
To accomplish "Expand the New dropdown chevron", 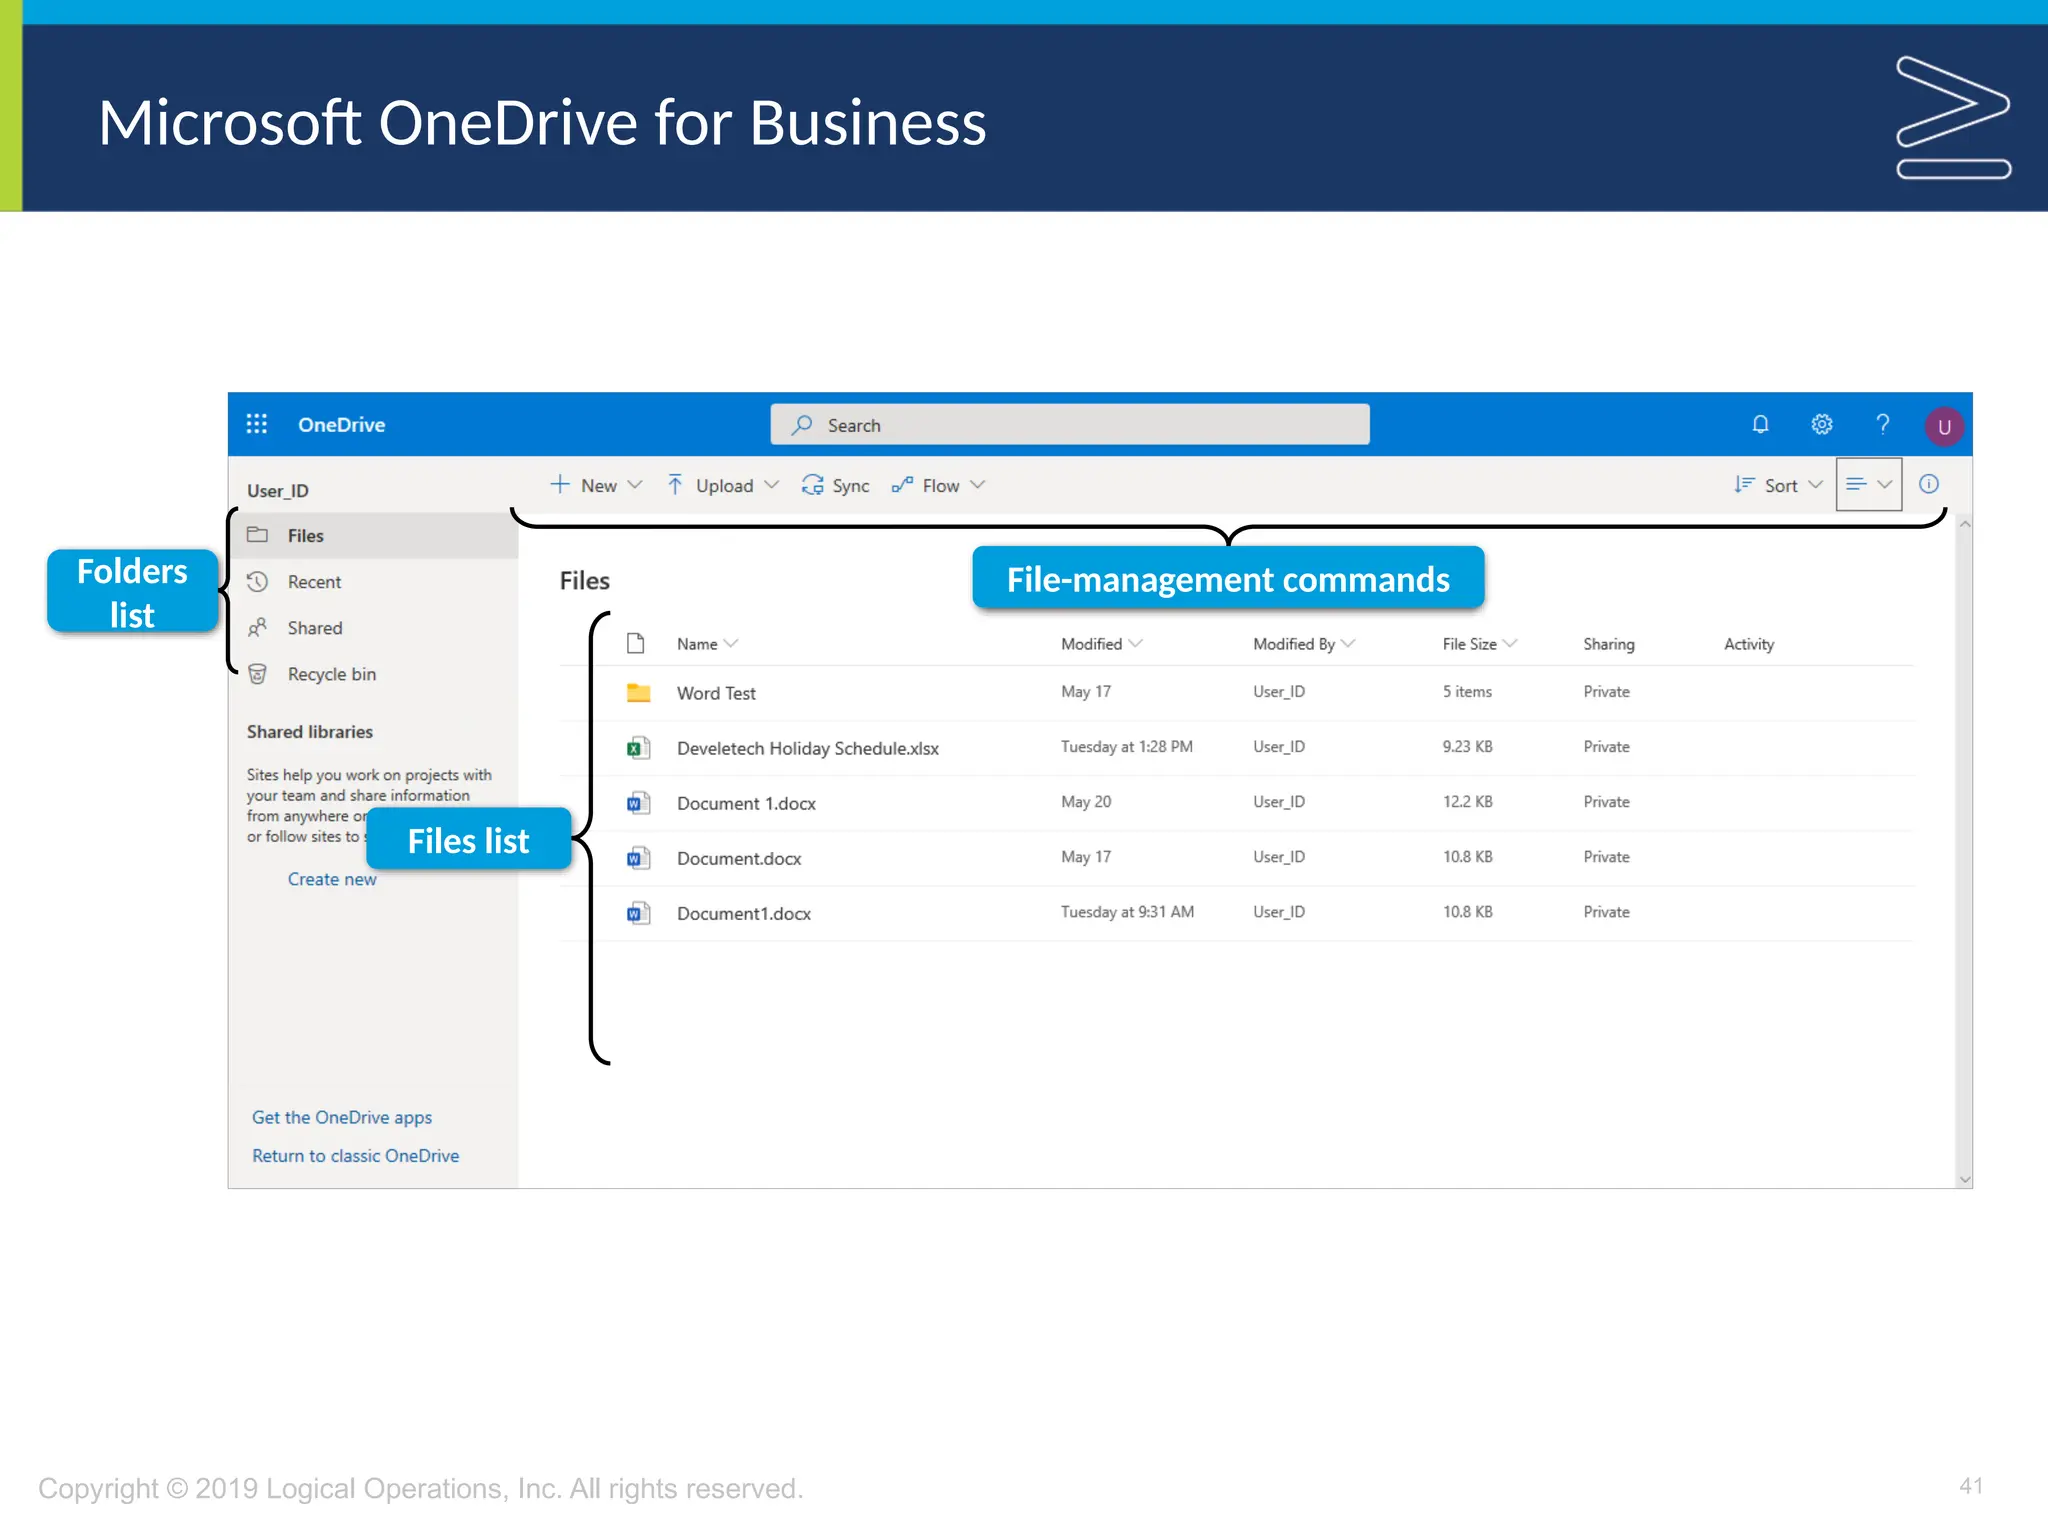I will [x=635, y=485].
